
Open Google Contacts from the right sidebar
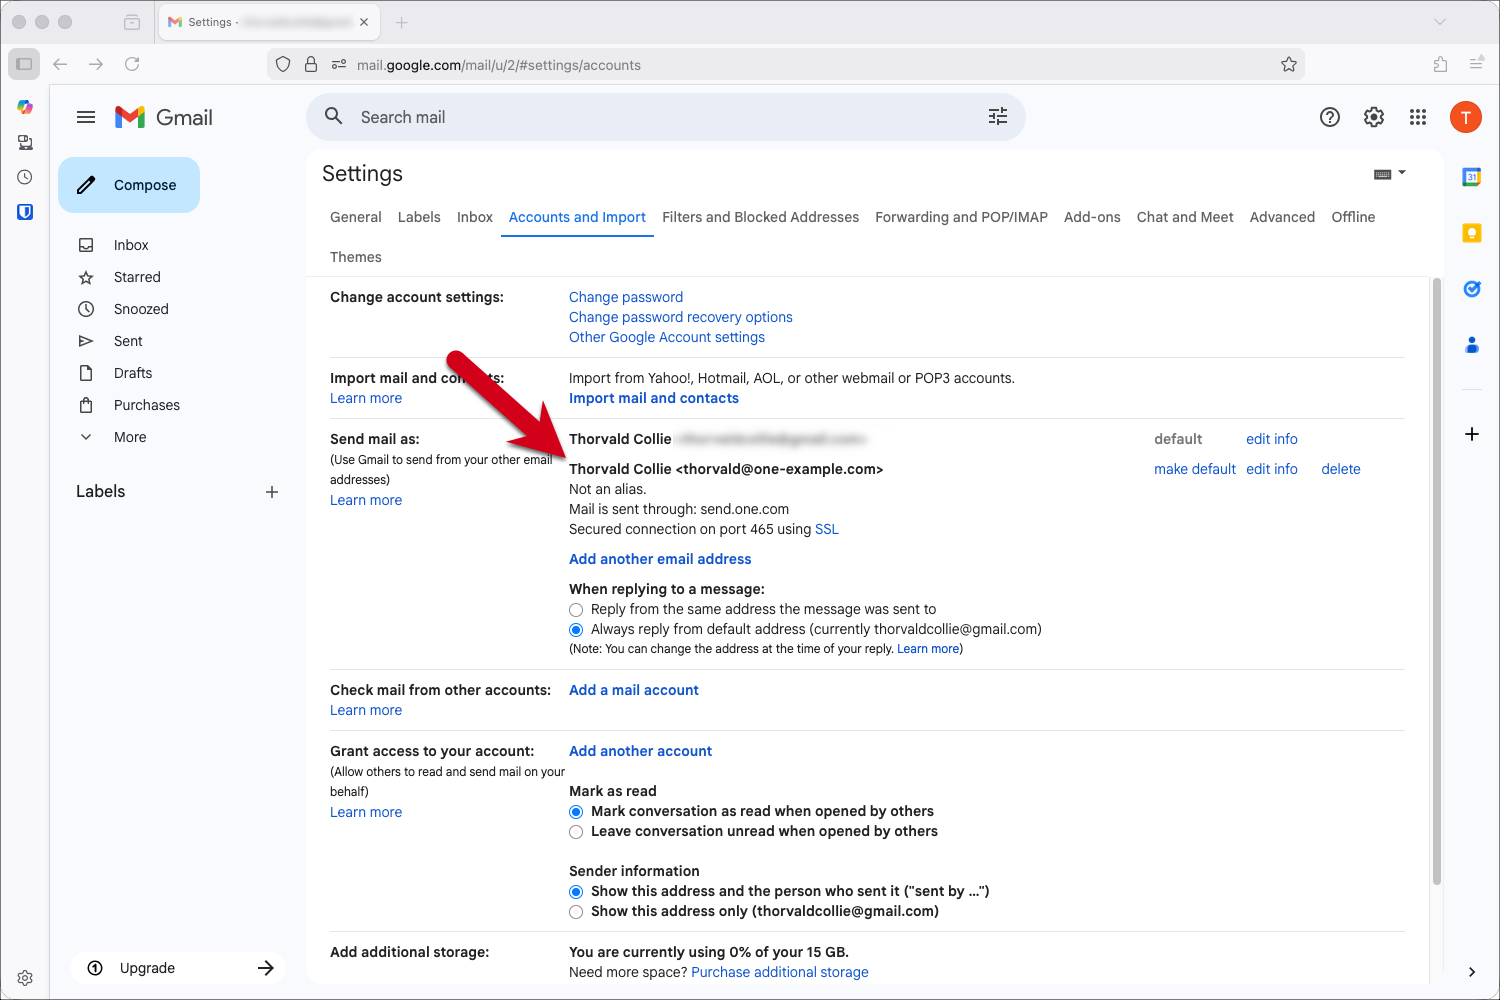1471,344
